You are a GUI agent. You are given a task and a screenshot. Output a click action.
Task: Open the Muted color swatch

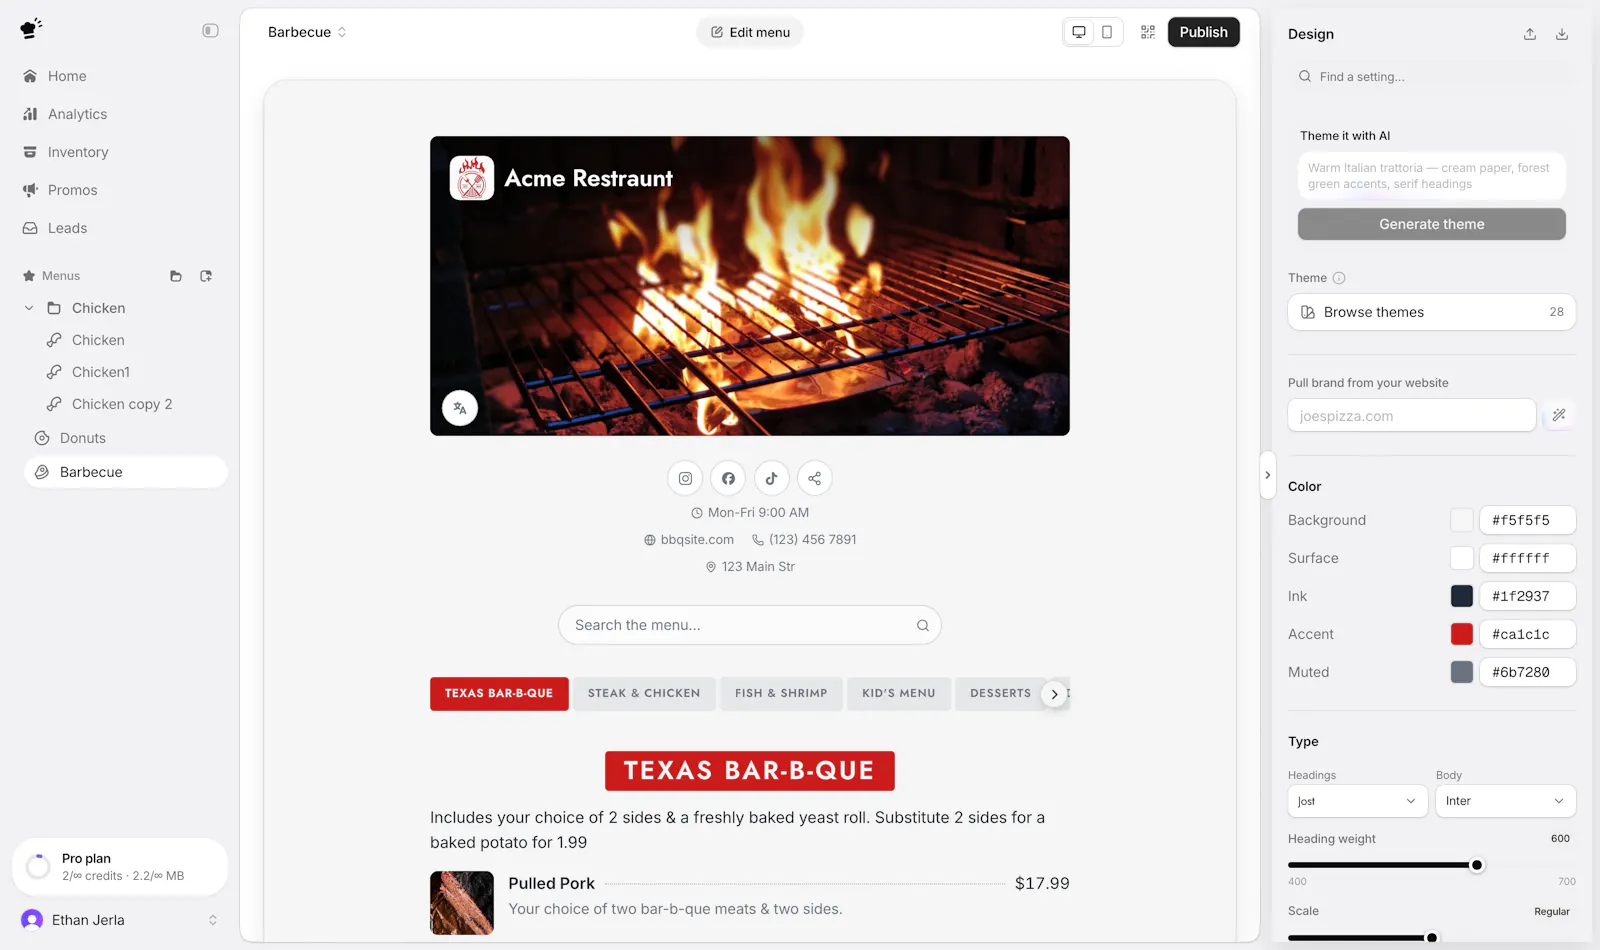(x=1462, y=672)
